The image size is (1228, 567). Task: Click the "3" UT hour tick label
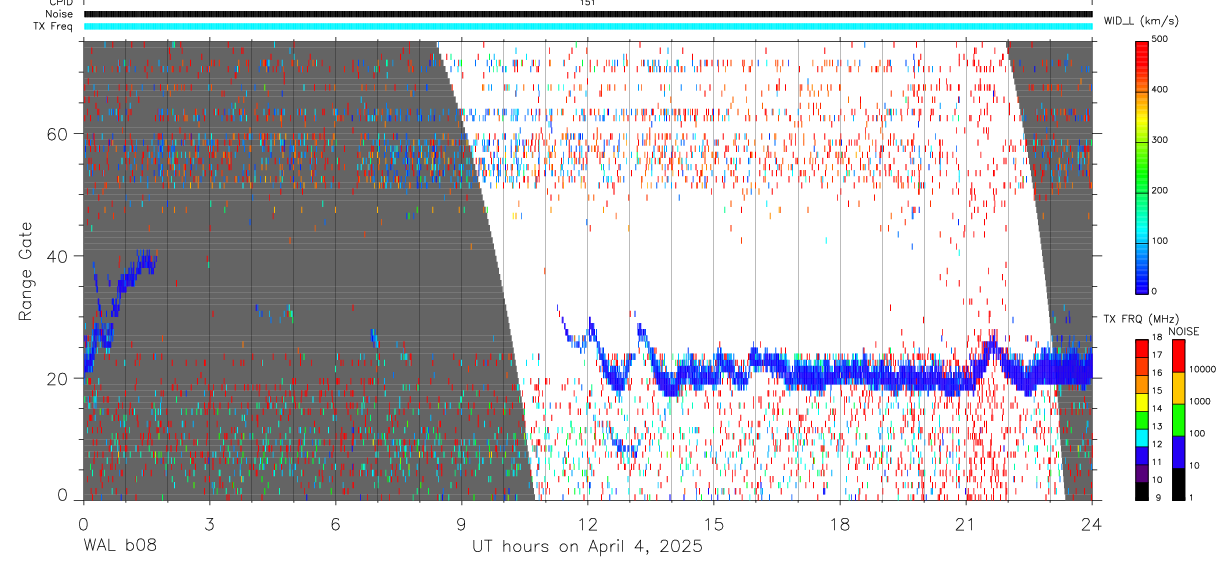point(209,523)
